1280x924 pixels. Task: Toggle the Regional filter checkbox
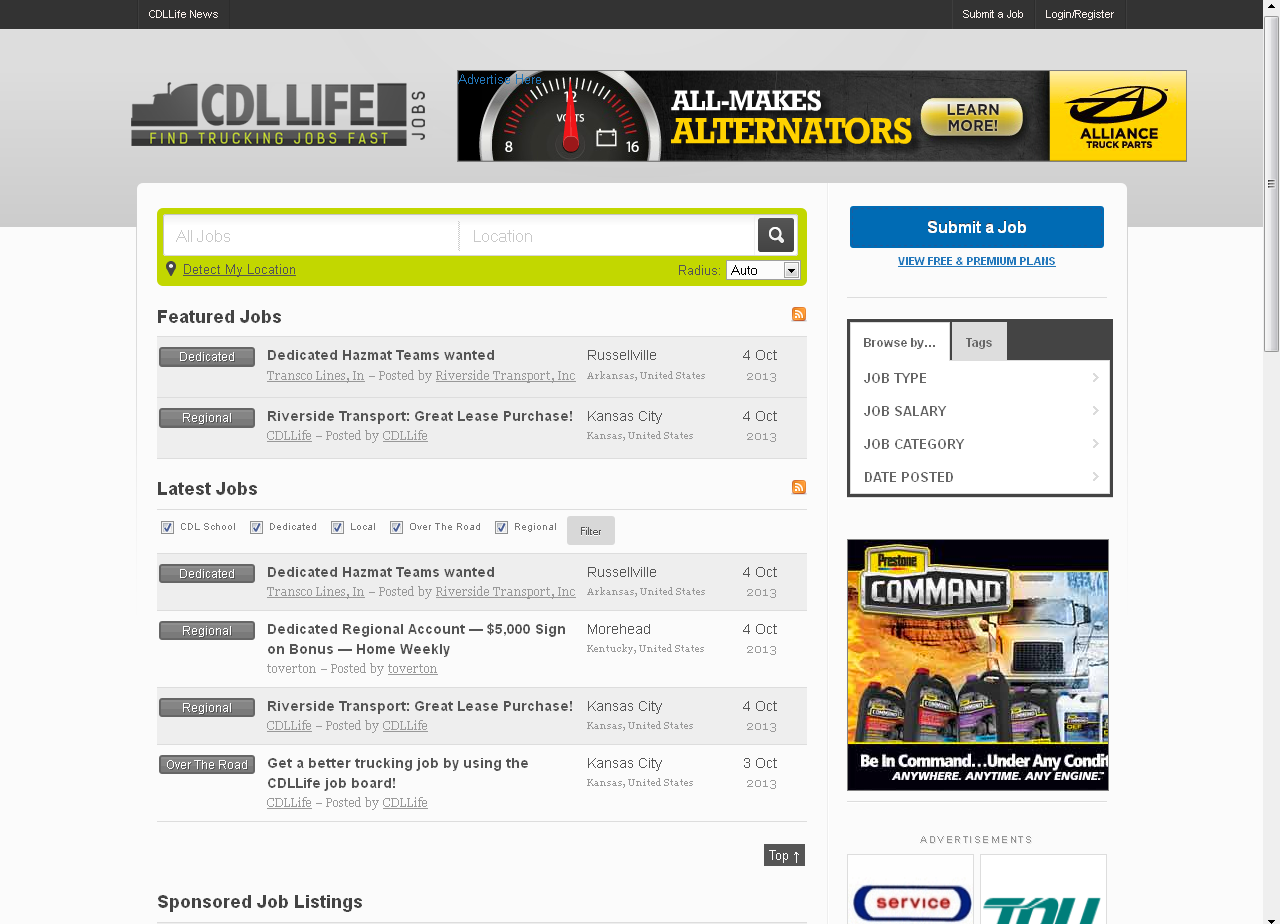[x=502, y=528]
